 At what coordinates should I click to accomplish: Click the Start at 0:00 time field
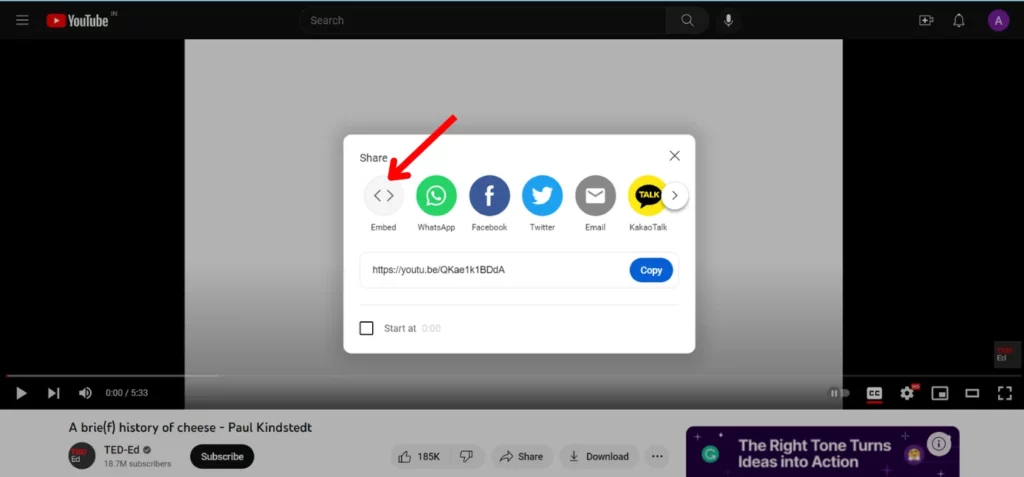pos(431,328)
